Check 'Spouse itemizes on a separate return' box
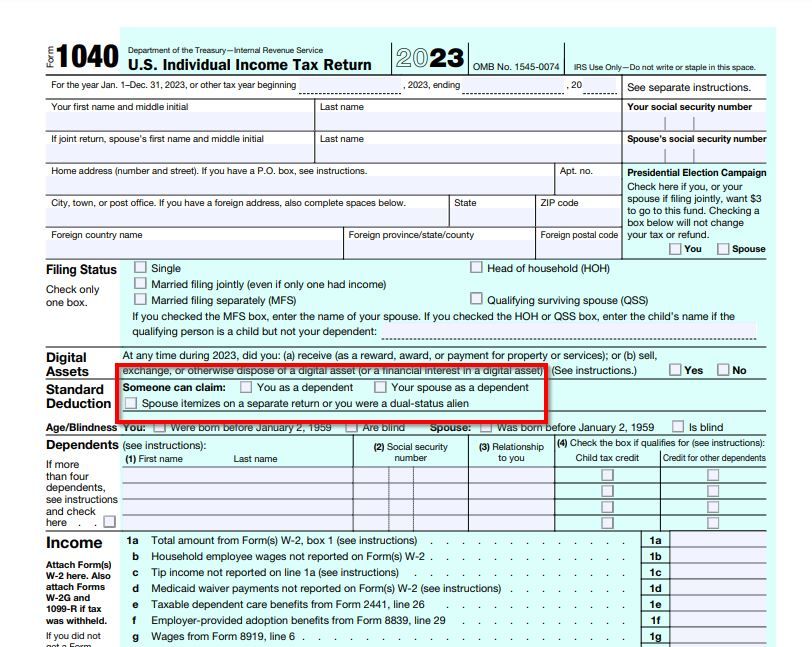 [131, 403]
